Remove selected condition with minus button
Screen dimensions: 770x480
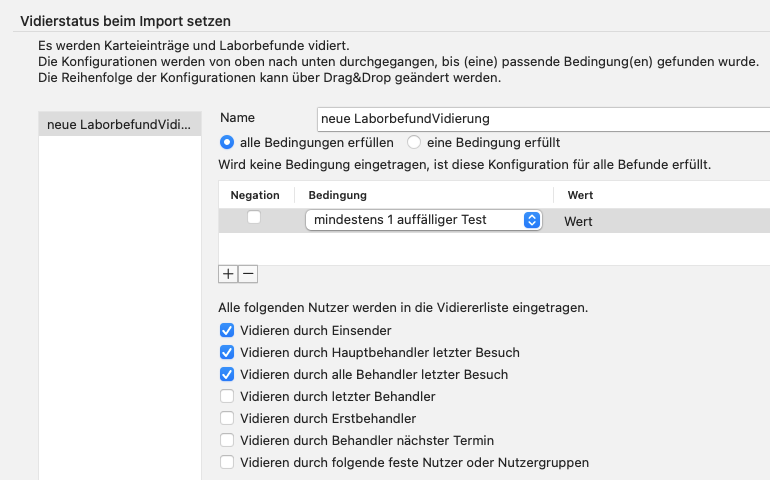point(248,274)
